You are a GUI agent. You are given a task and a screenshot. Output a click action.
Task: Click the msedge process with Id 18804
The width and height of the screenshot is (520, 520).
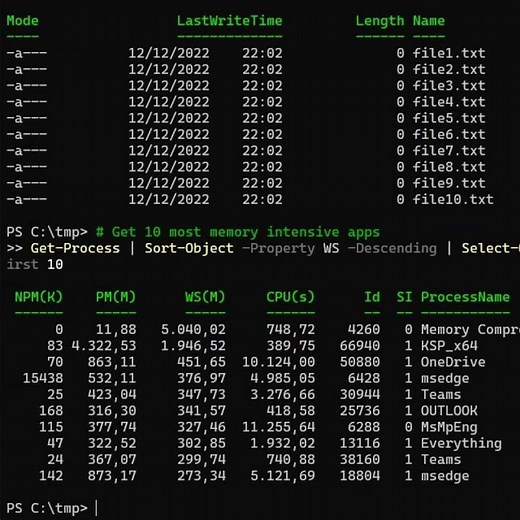click(445, 476)
